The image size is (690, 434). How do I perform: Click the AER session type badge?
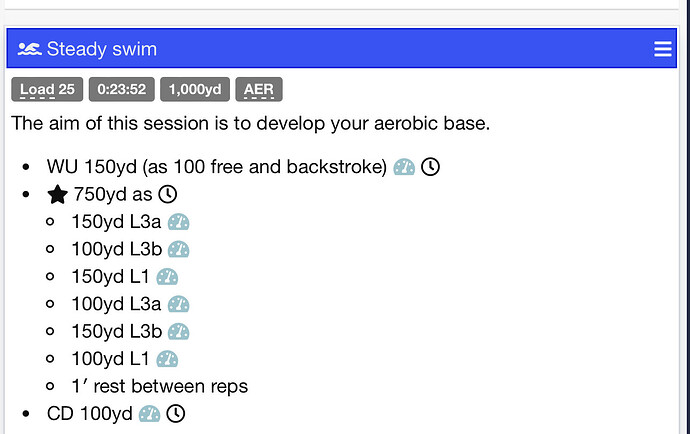tap(259, 90)
